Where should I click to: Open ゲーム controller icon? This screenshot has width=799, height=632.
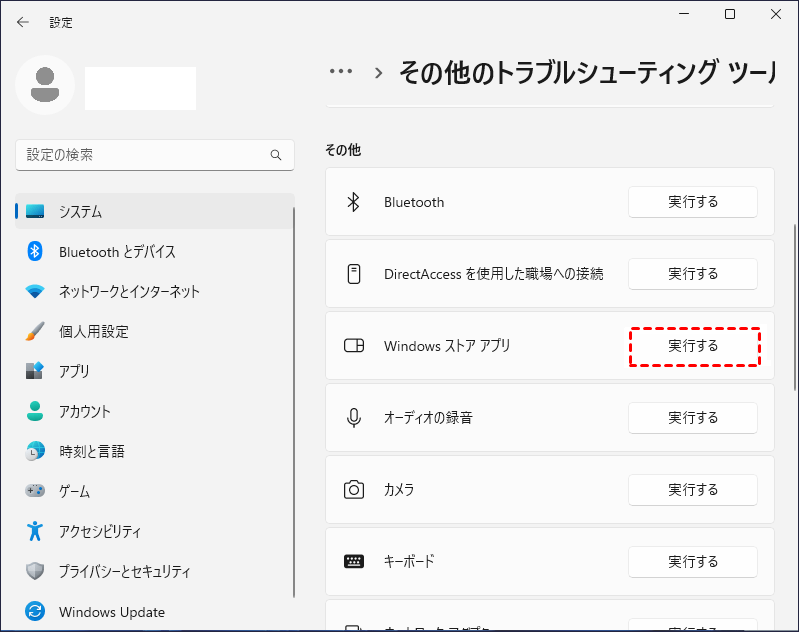(x=35, y=492)
